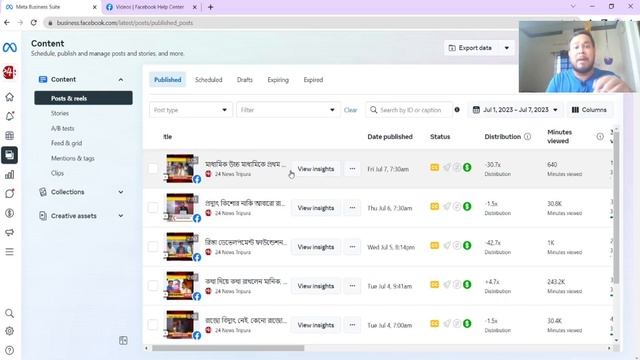Viewport: 640px width, 360px height.
Task: Switch to the Expiring tab
Action: [x=278, y=80]
